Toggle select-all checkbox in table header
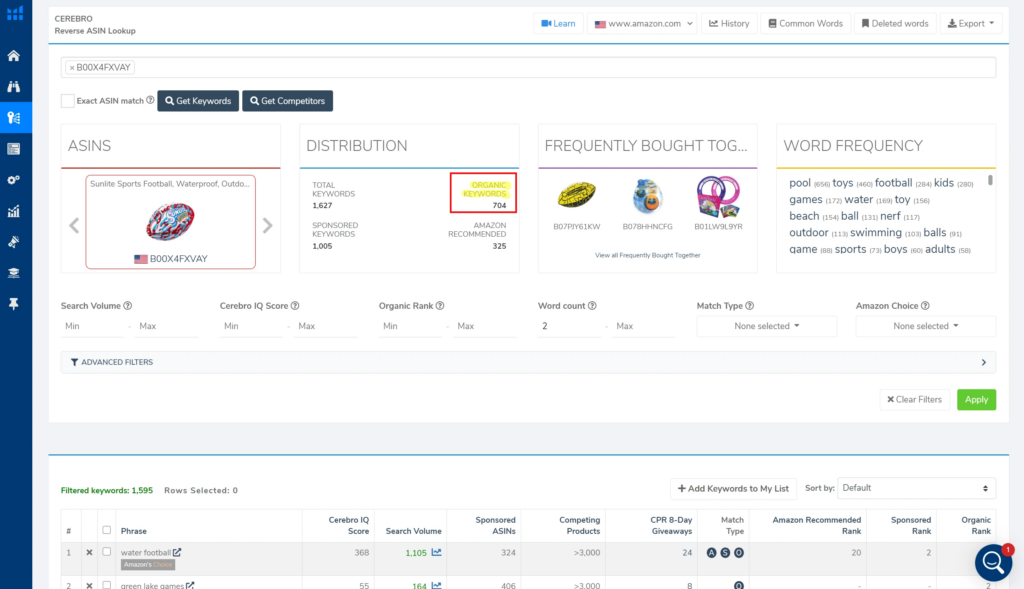 (107, 530)
